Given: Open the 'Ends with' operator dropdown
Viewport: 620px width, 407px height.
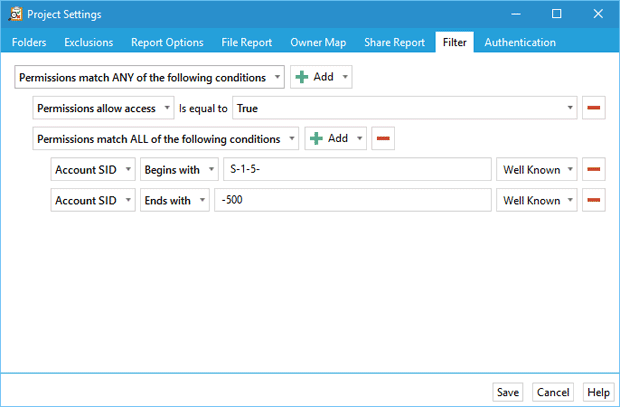Looking at the screenshot, I should point(175,200).
